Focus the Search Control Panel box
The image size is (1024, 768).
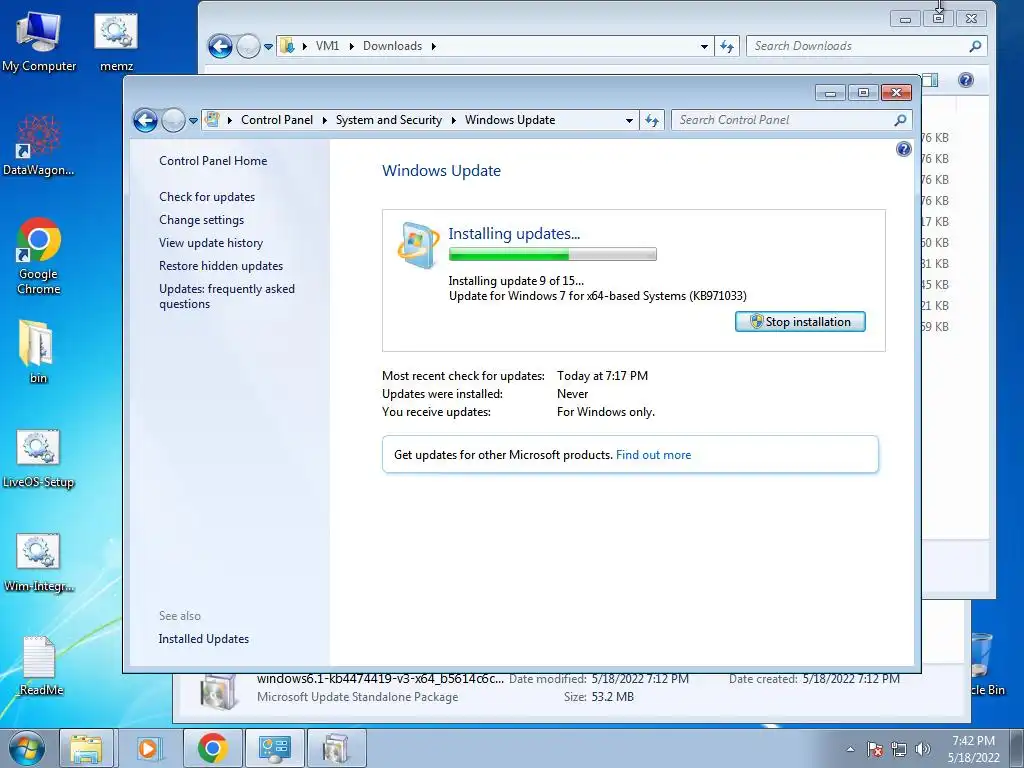784,120
